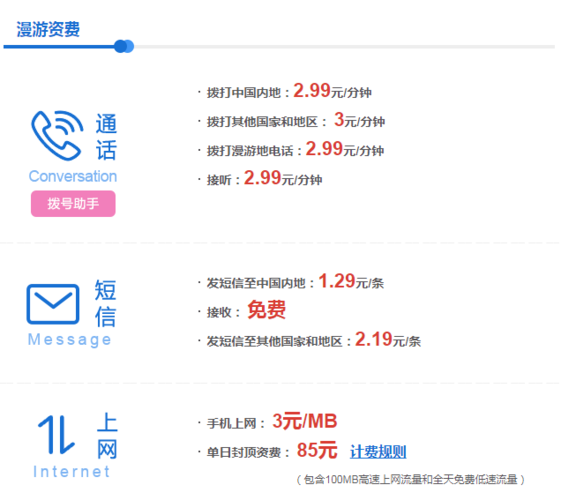Click the pink 拨号助手 button
Viewport: 561px width, 500px height.
pyautogui.click(x=73, y=204)
